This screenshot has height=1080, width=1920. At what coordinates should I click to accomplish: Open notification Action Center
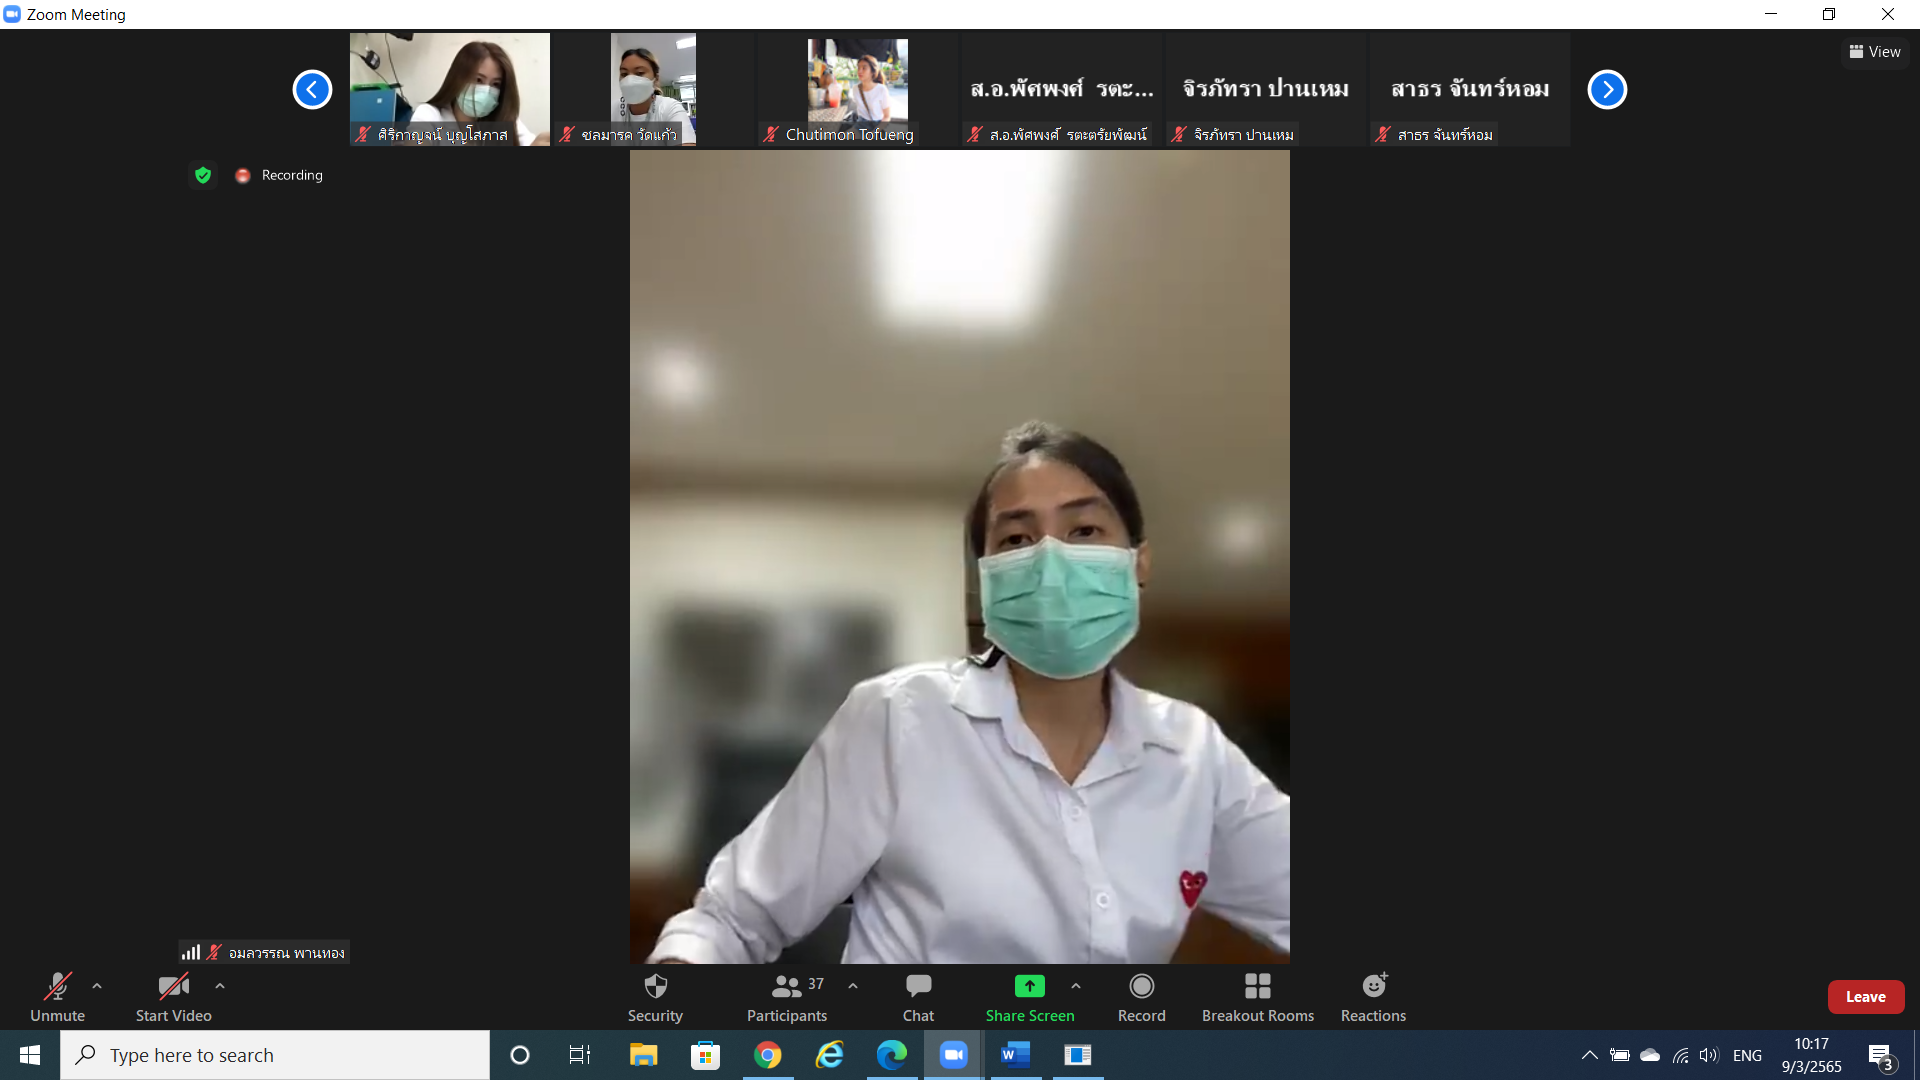click(x=1881, y=1056)
